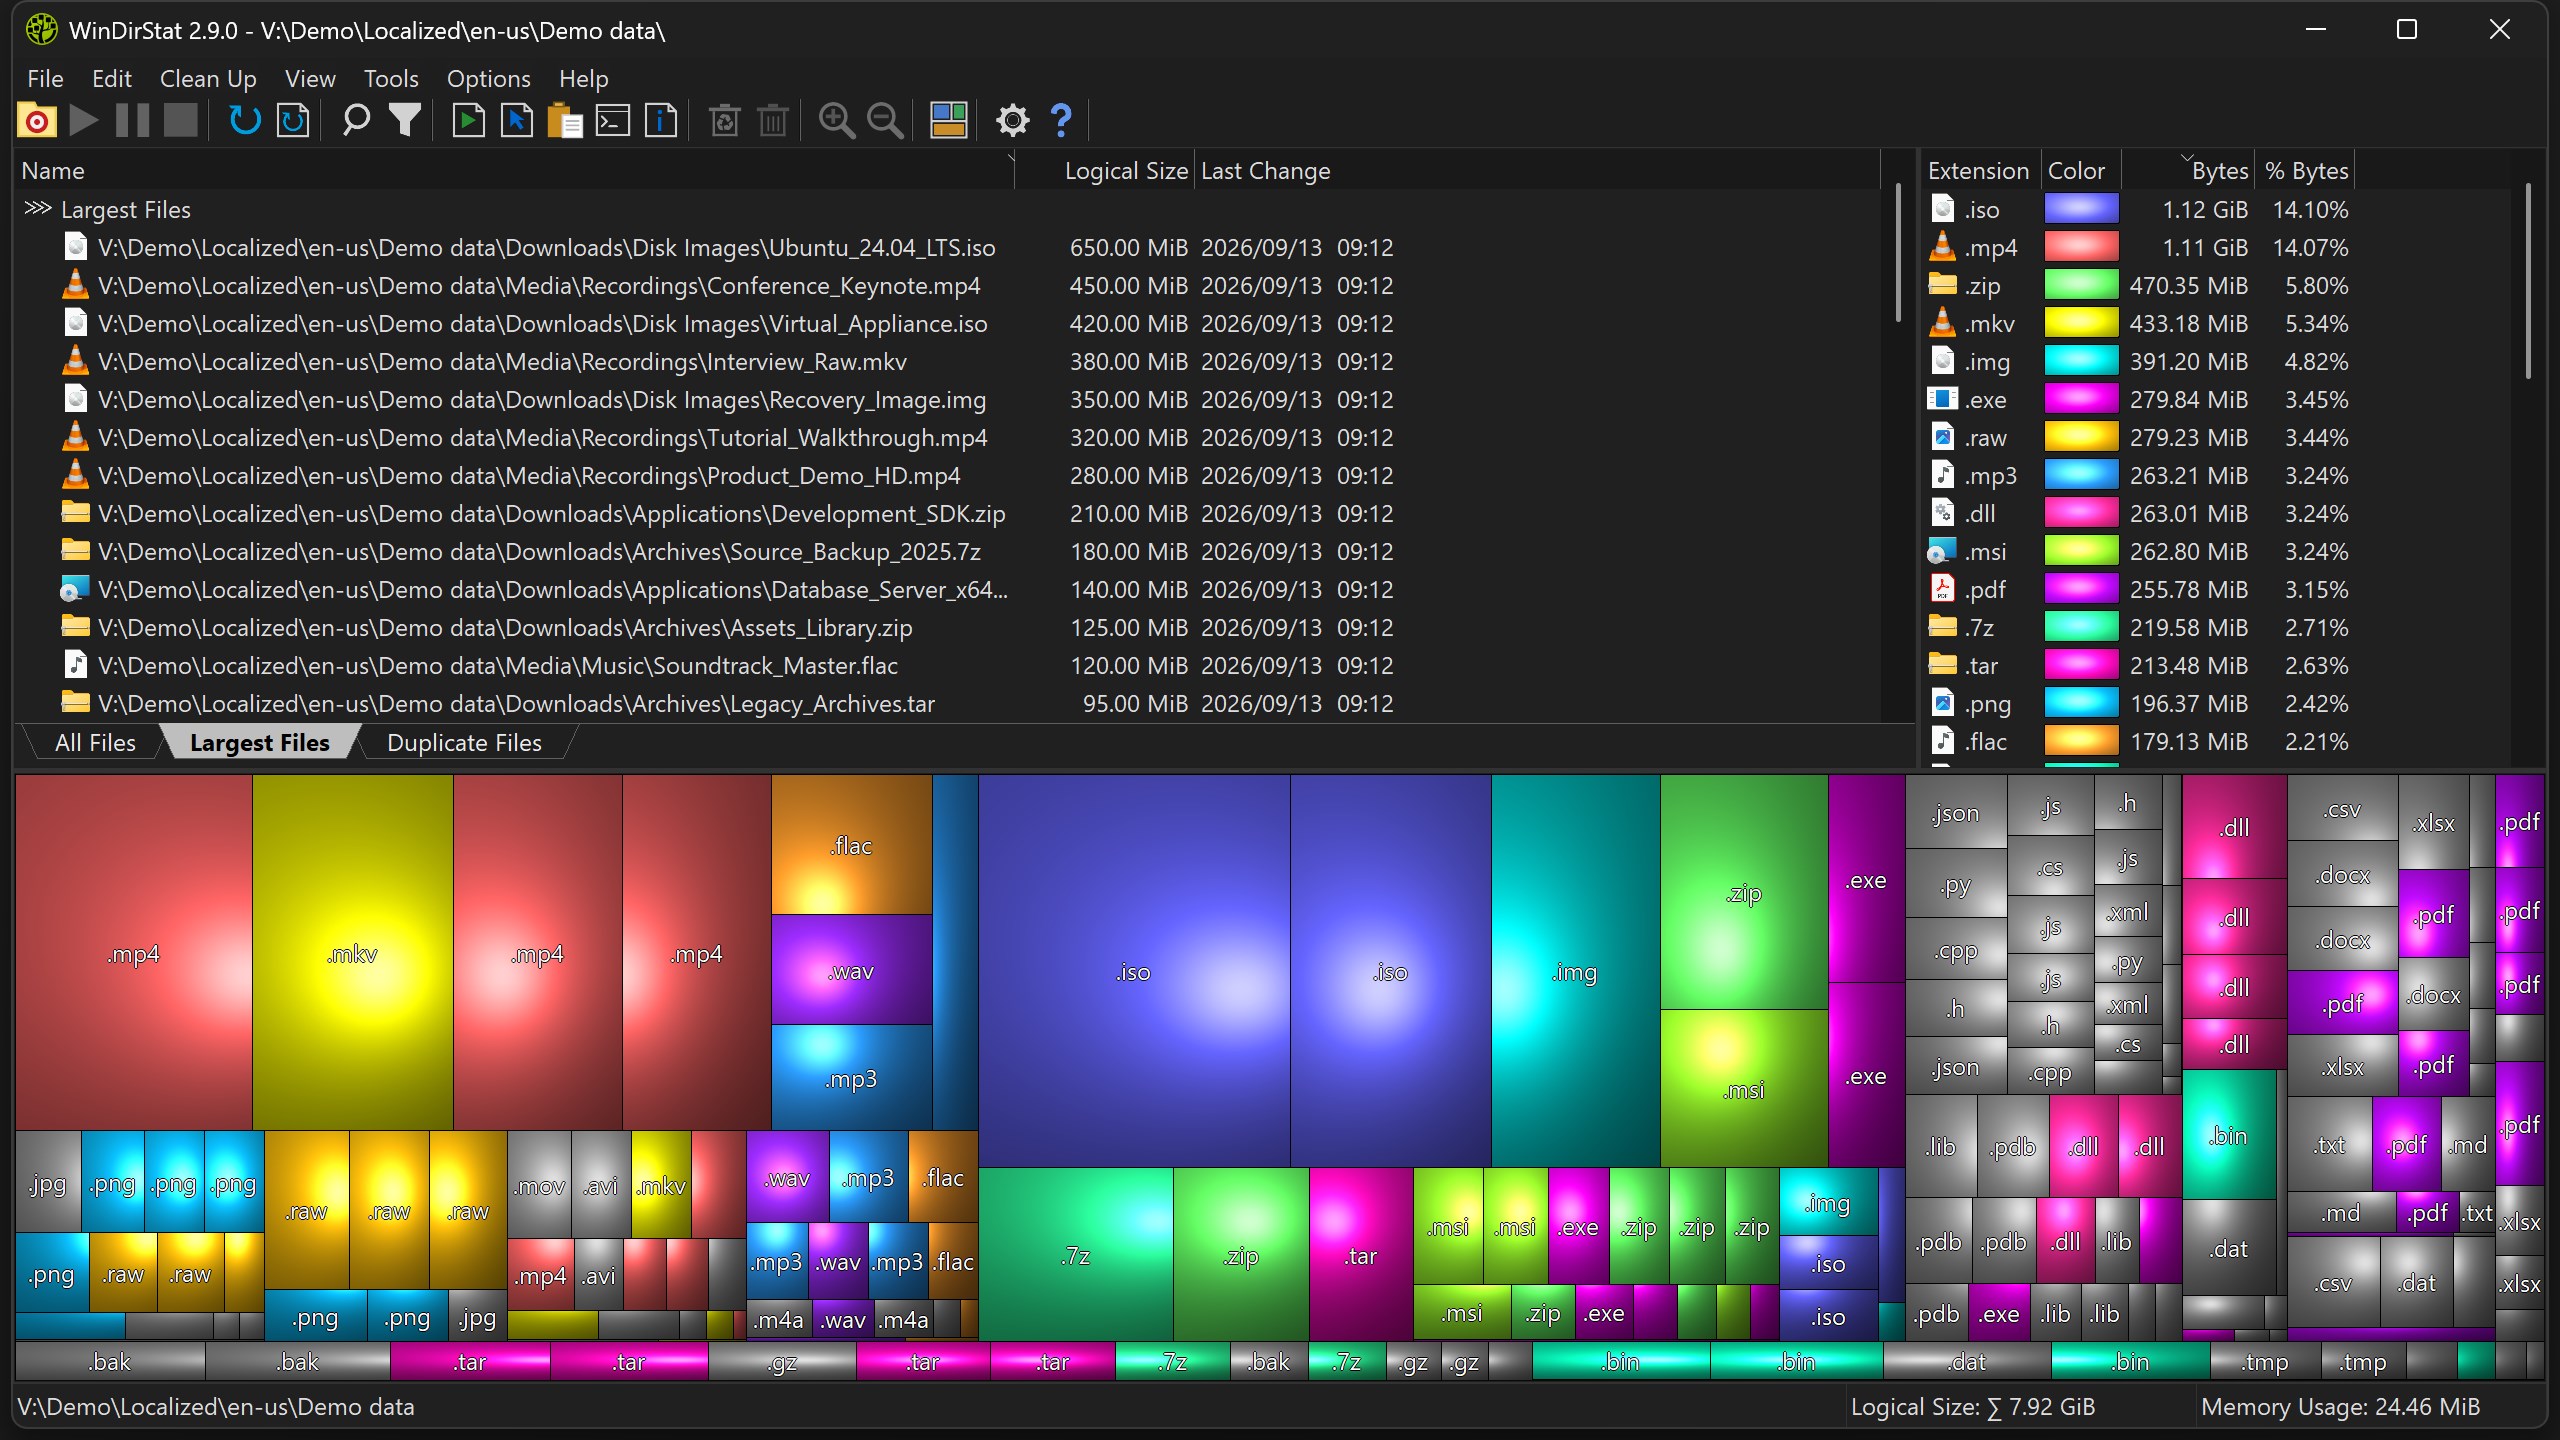2560x1440 pixels.
Task: Click the .mkv yellow color swatch
Action: (x=2081, y=323)
